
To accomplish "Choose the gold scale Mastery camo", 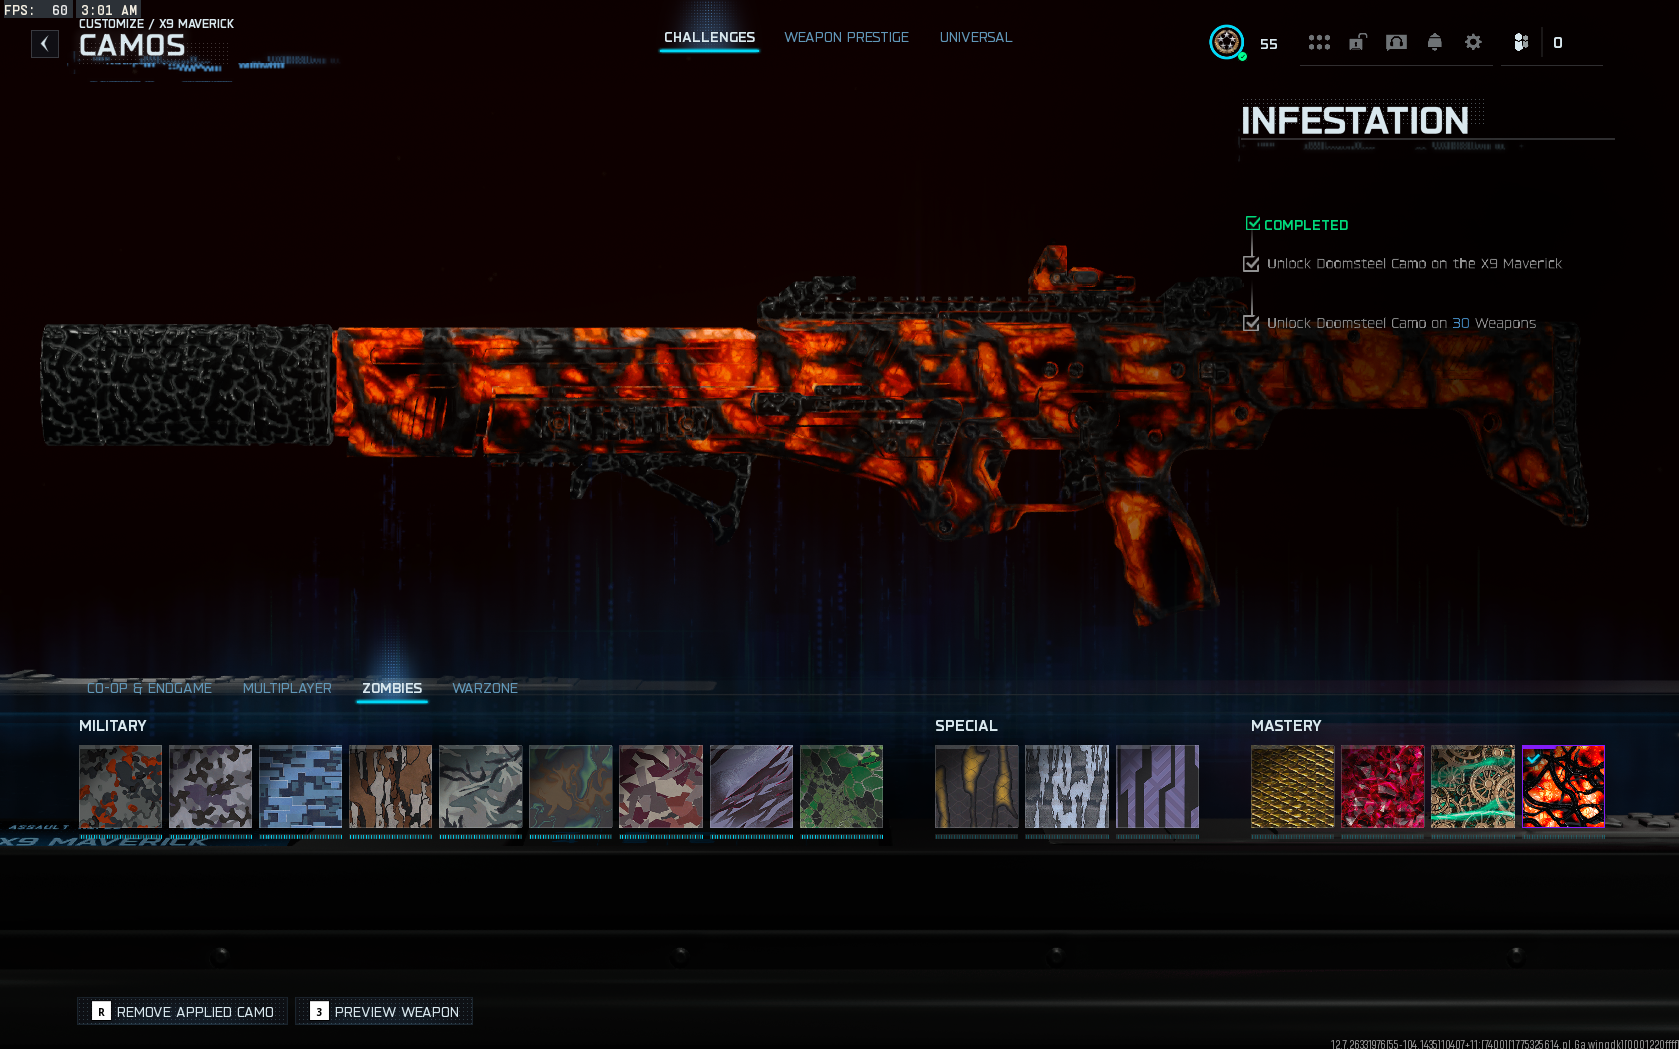I will pyautogui.click(x=1293, y=786).
